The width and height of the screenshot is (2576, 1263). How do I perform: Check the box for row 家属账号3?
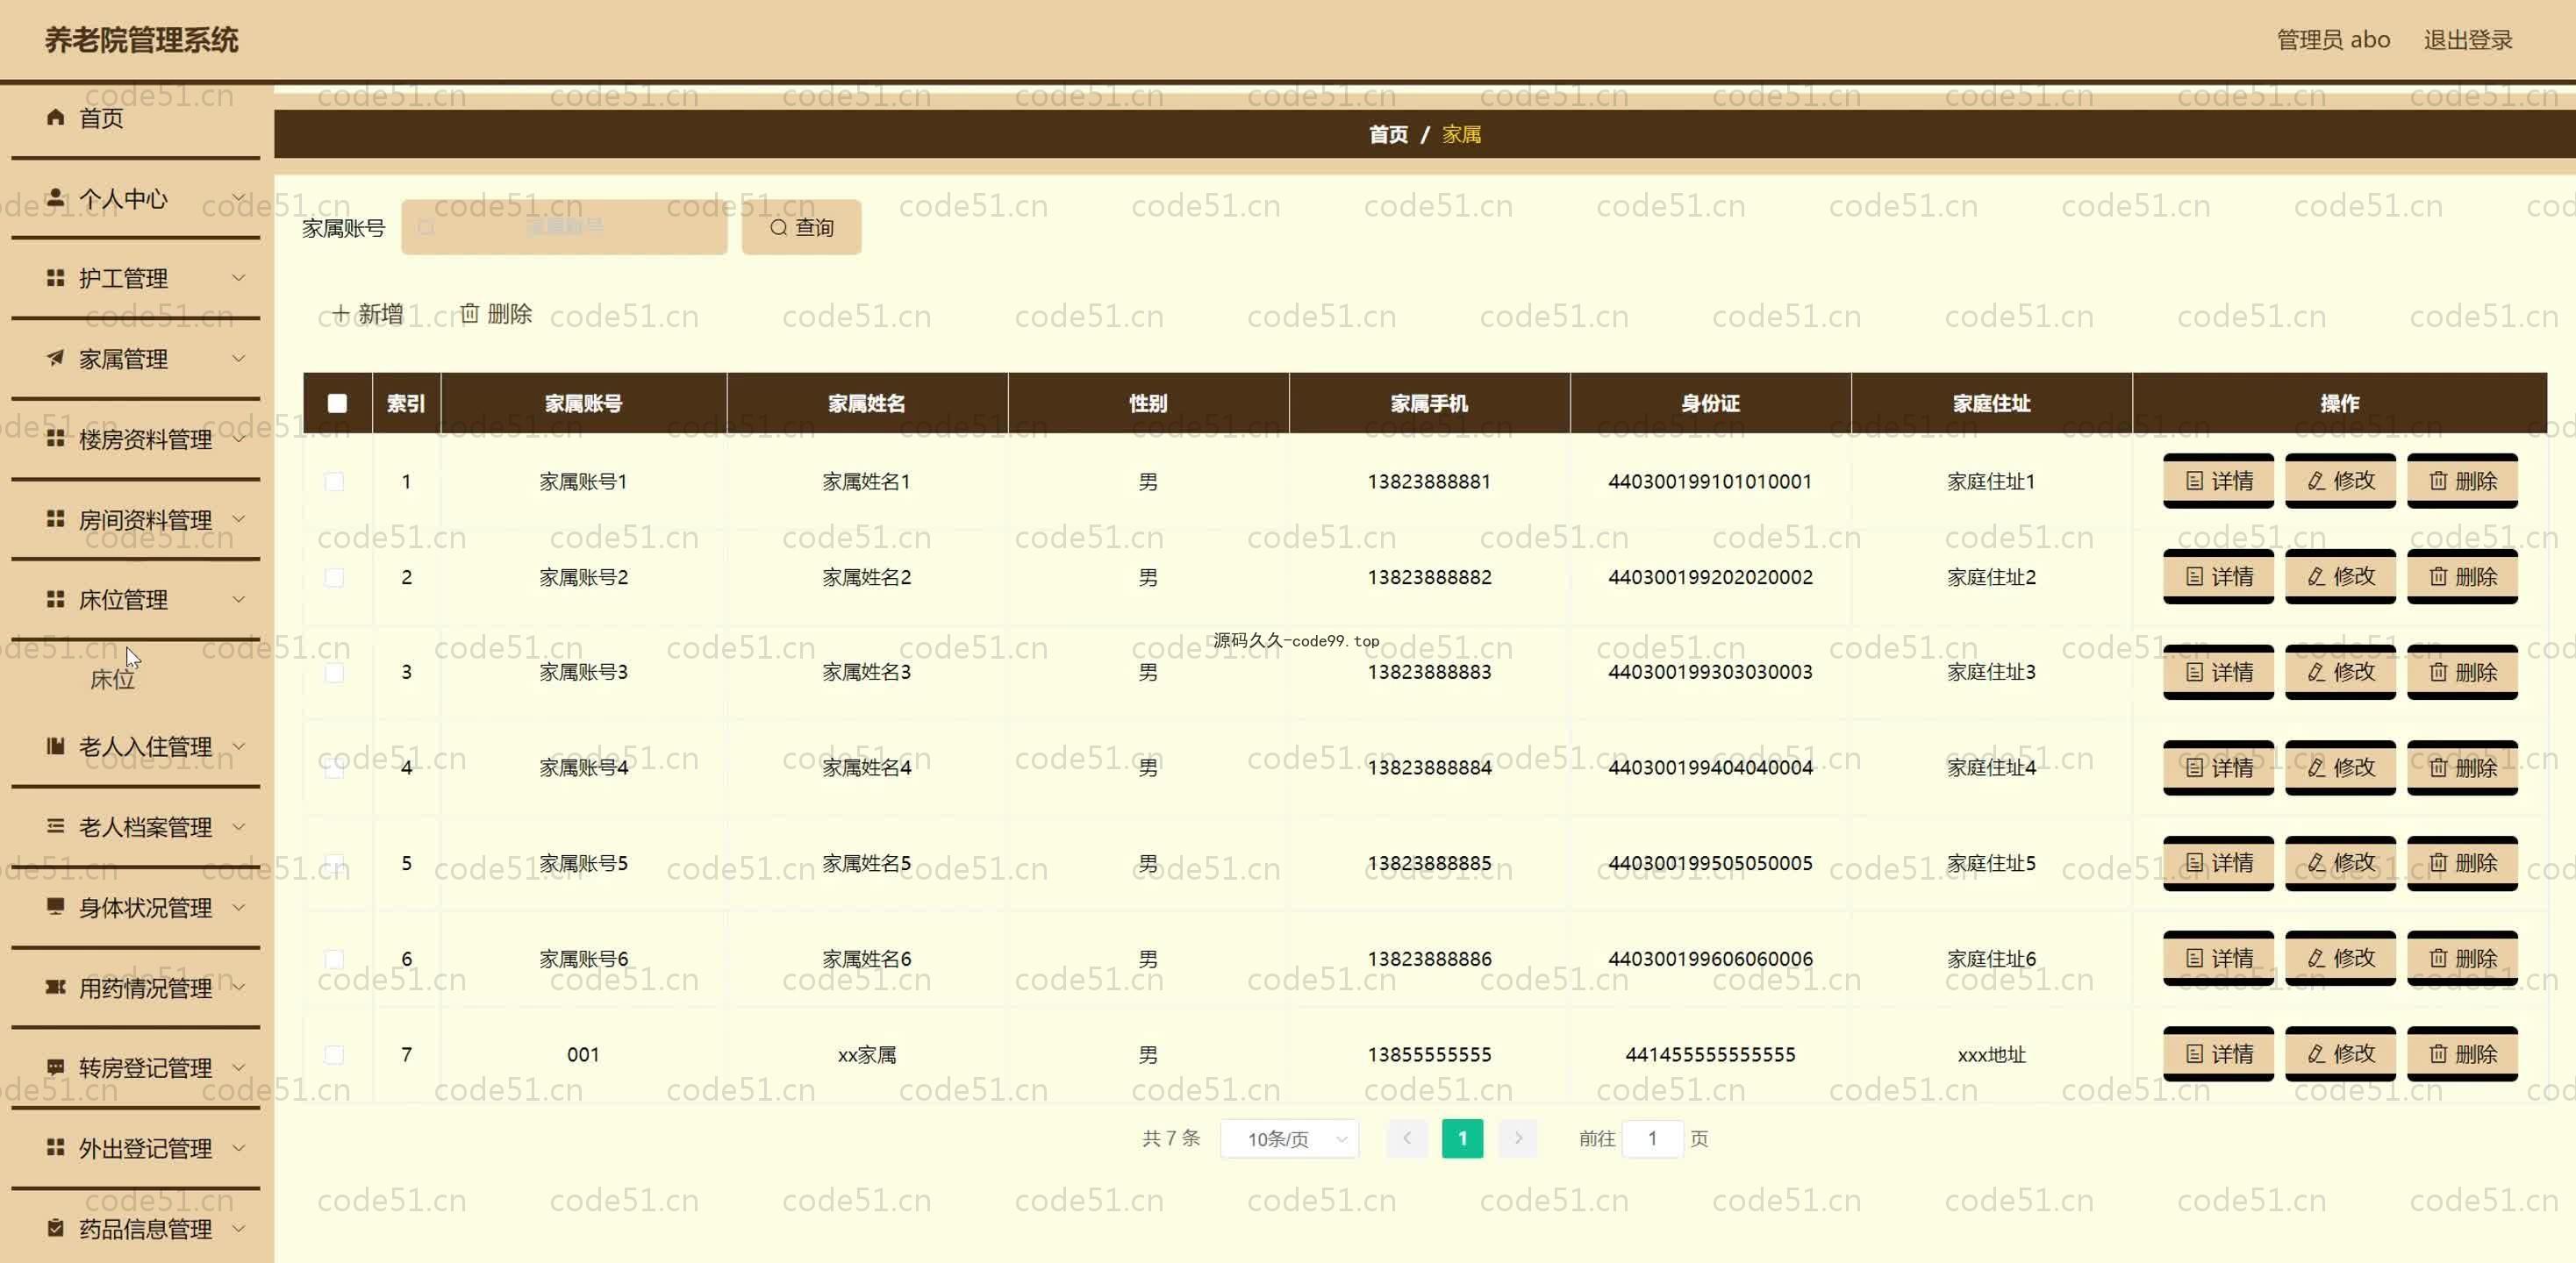[x=335, y=672]
